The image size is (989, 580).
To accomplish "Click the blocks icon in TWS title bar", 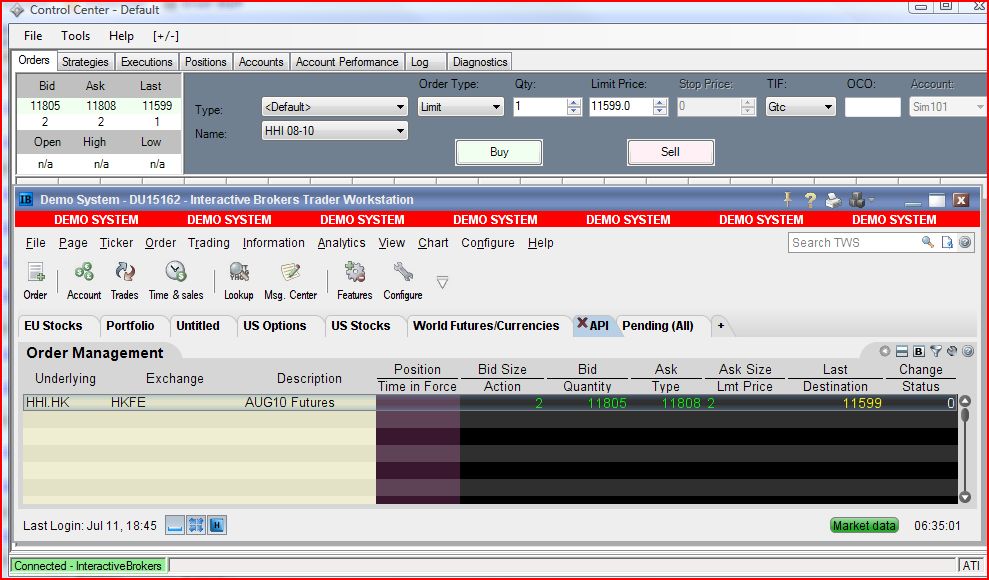I will pyautogui.click(x=857, y=200).
